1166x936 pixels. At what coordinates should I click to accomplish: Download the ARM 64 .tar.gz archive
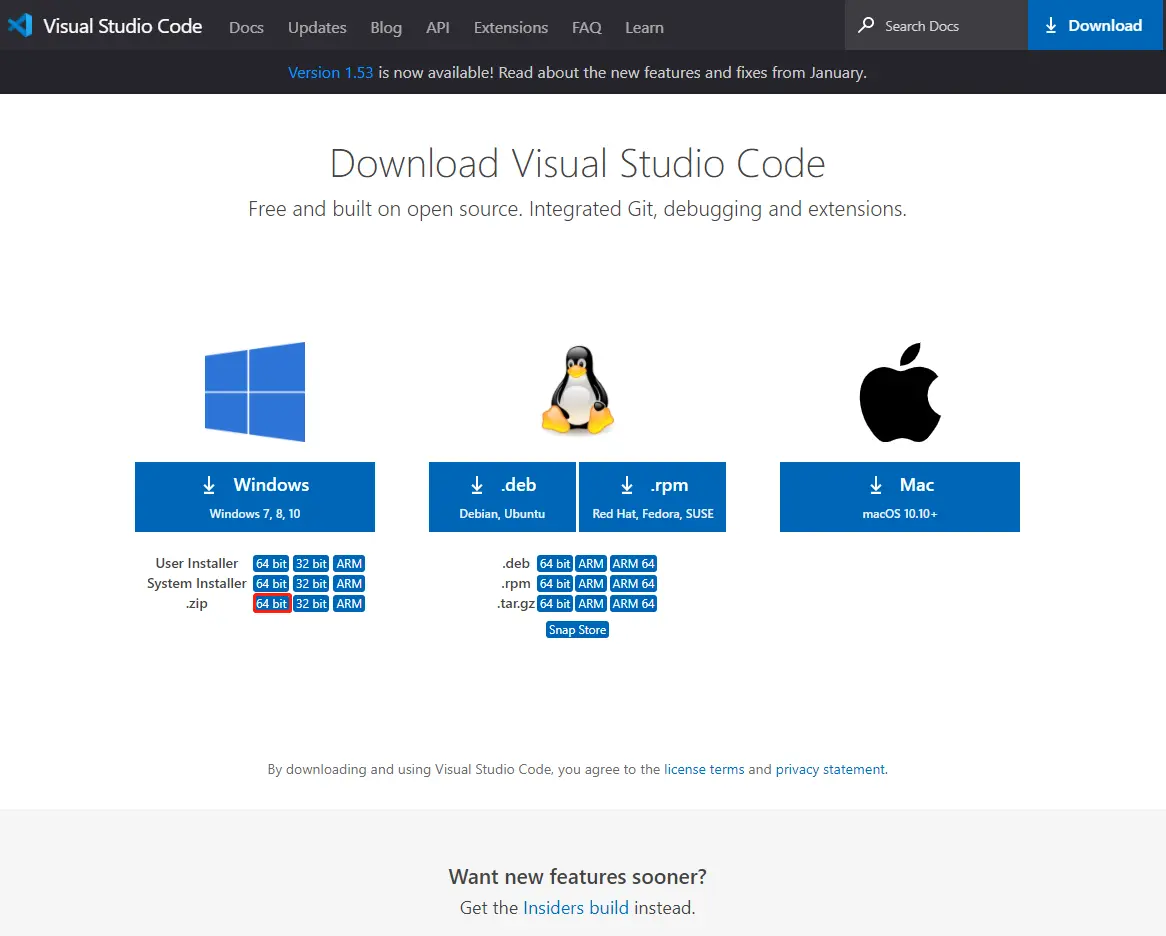[633, 603]
